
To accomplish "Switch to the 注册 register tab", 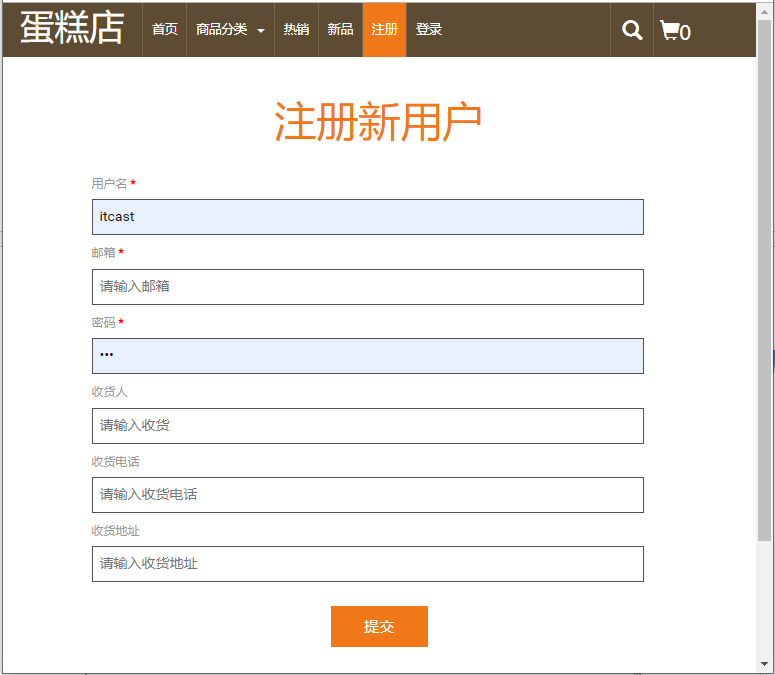I will (x=384, y=30).
